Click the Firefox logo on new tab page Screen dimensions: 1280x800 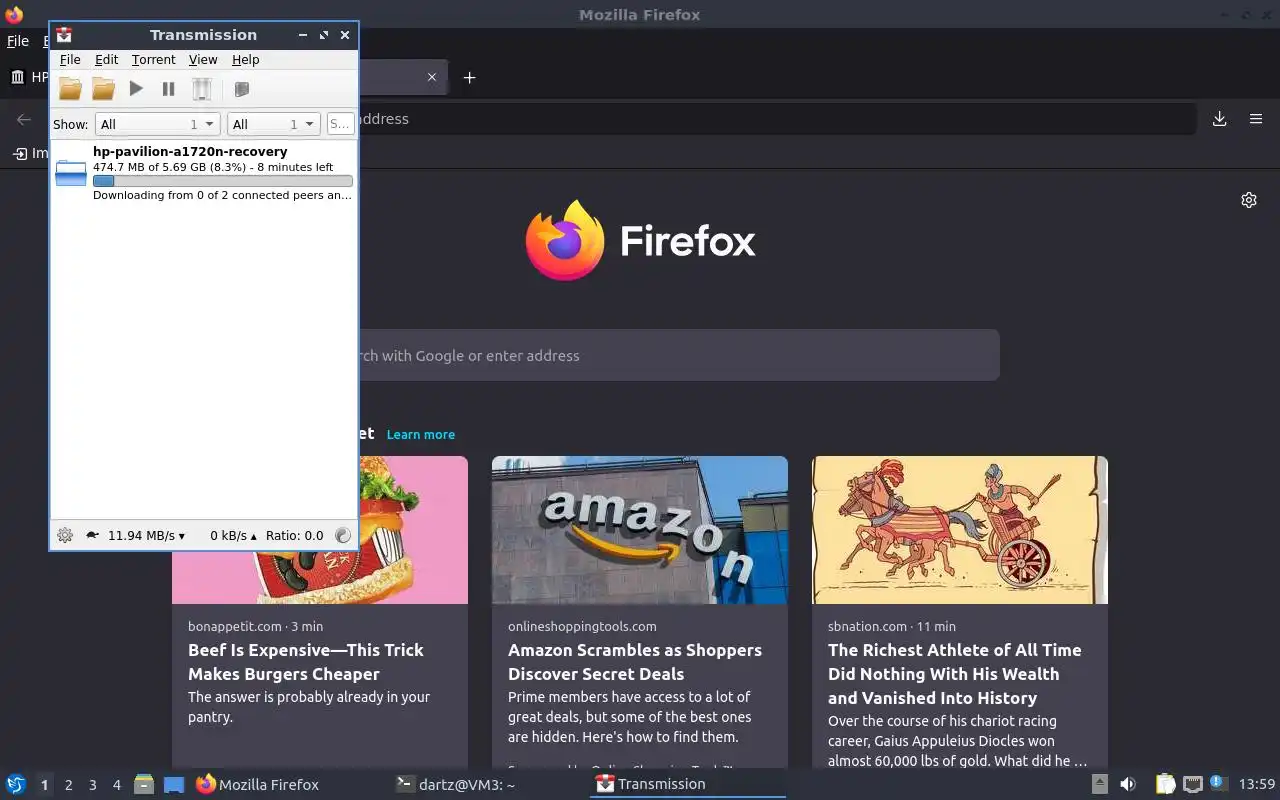coord(565,241)
